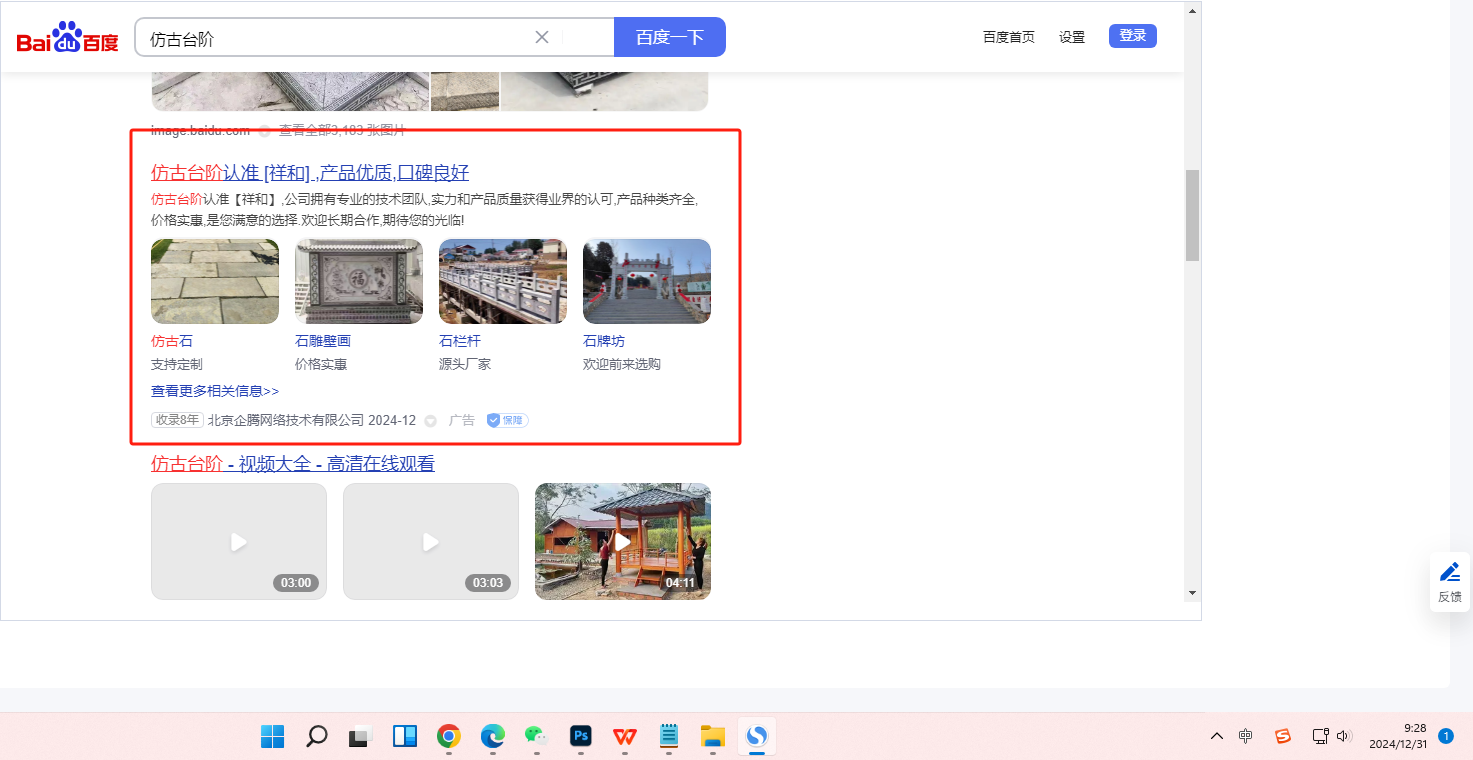1473x760 pixels.
Task: Open Microsoft Edge from the taskbar
Action: [493, 736]
